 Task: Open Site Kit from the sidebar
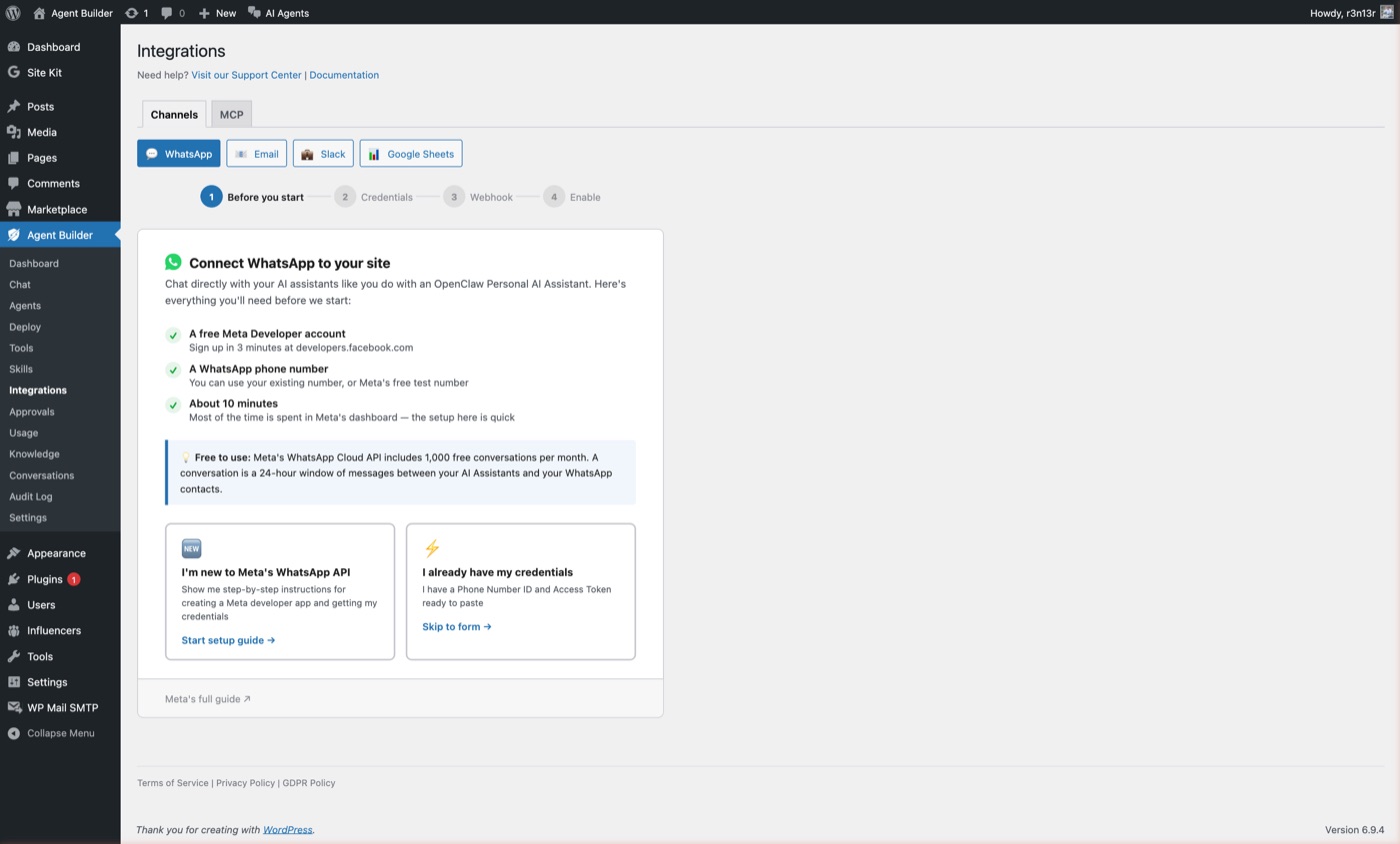tap(44, 73)
